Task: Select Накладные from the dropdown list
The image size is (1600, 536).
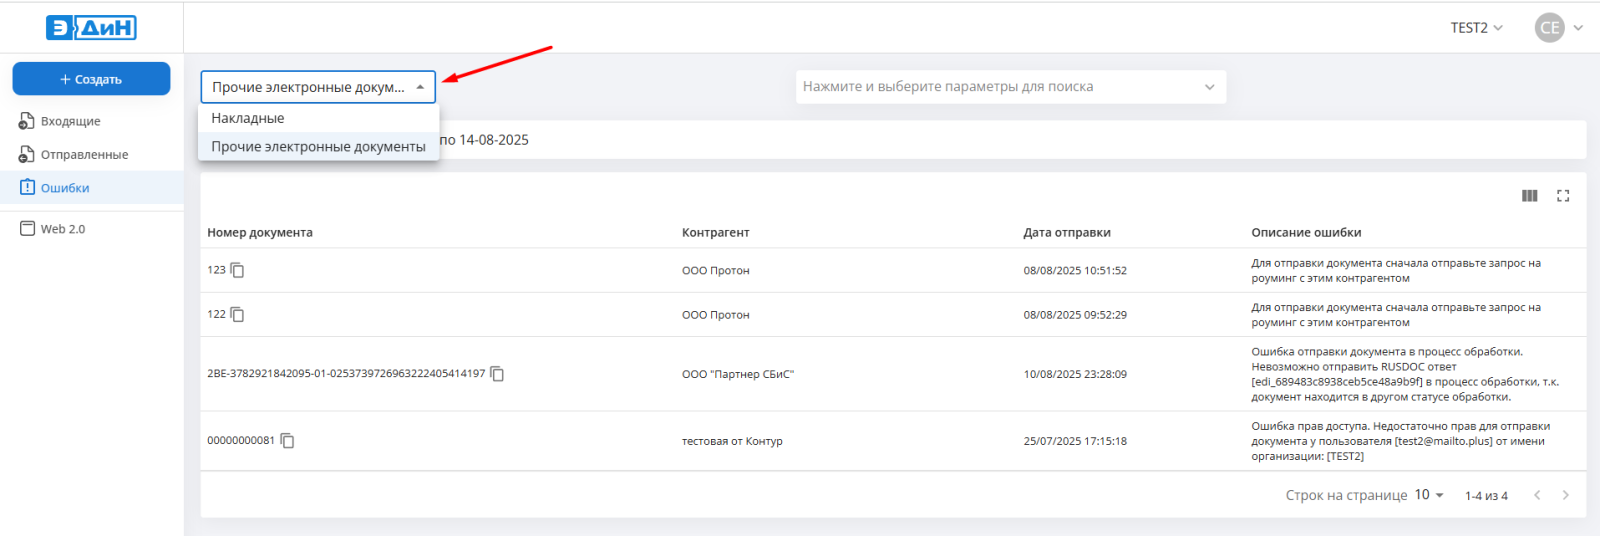Action: 319,118
